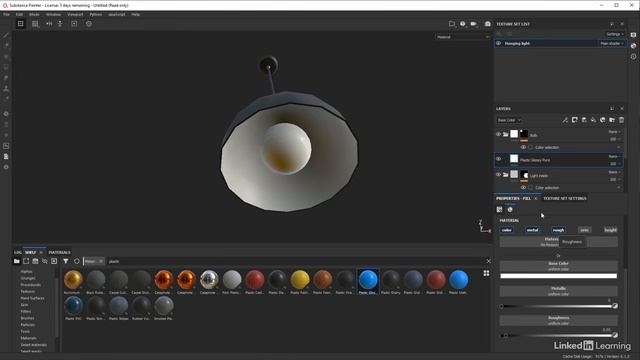Open the Main shader dropdown
The height and width of the screenshot is (360, 640).
(611, 43)
